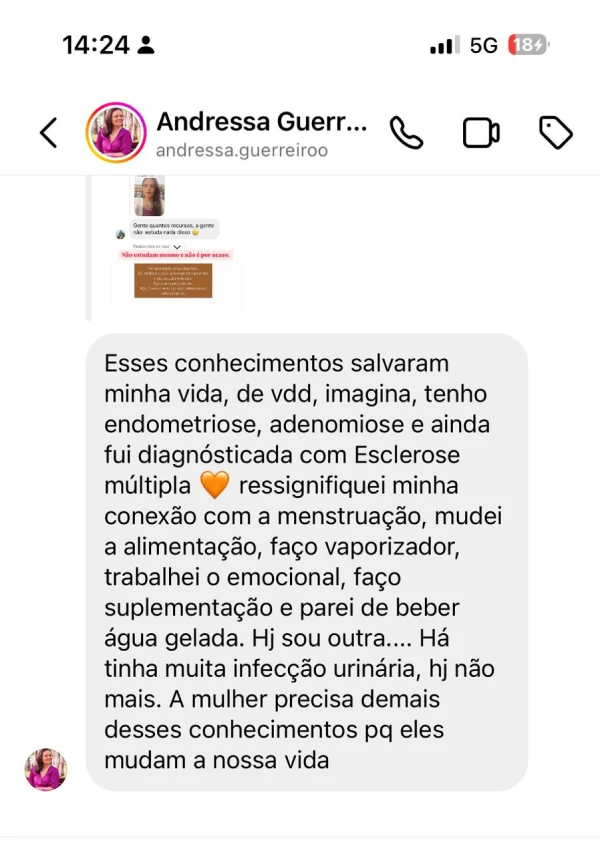The width and height of the screenshot is (600, 851).
Task: Tap the sender avatar beside the message bubble
Action: [x=46, y=769]
